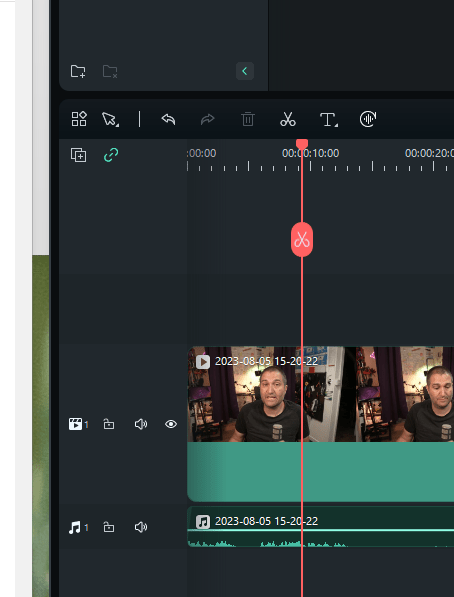Mute video track 1 audio
This screenshot has height=597, width=454.
tap(141, 424)
